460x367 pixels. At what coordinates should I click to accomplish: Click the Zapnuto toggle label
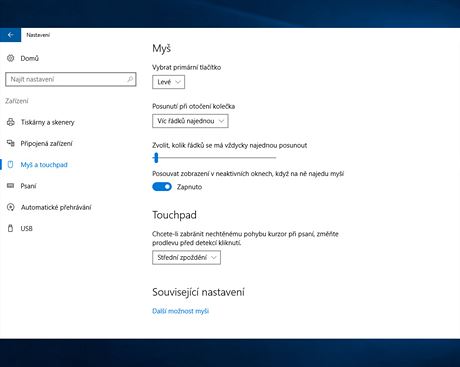[x=189, y=187]
